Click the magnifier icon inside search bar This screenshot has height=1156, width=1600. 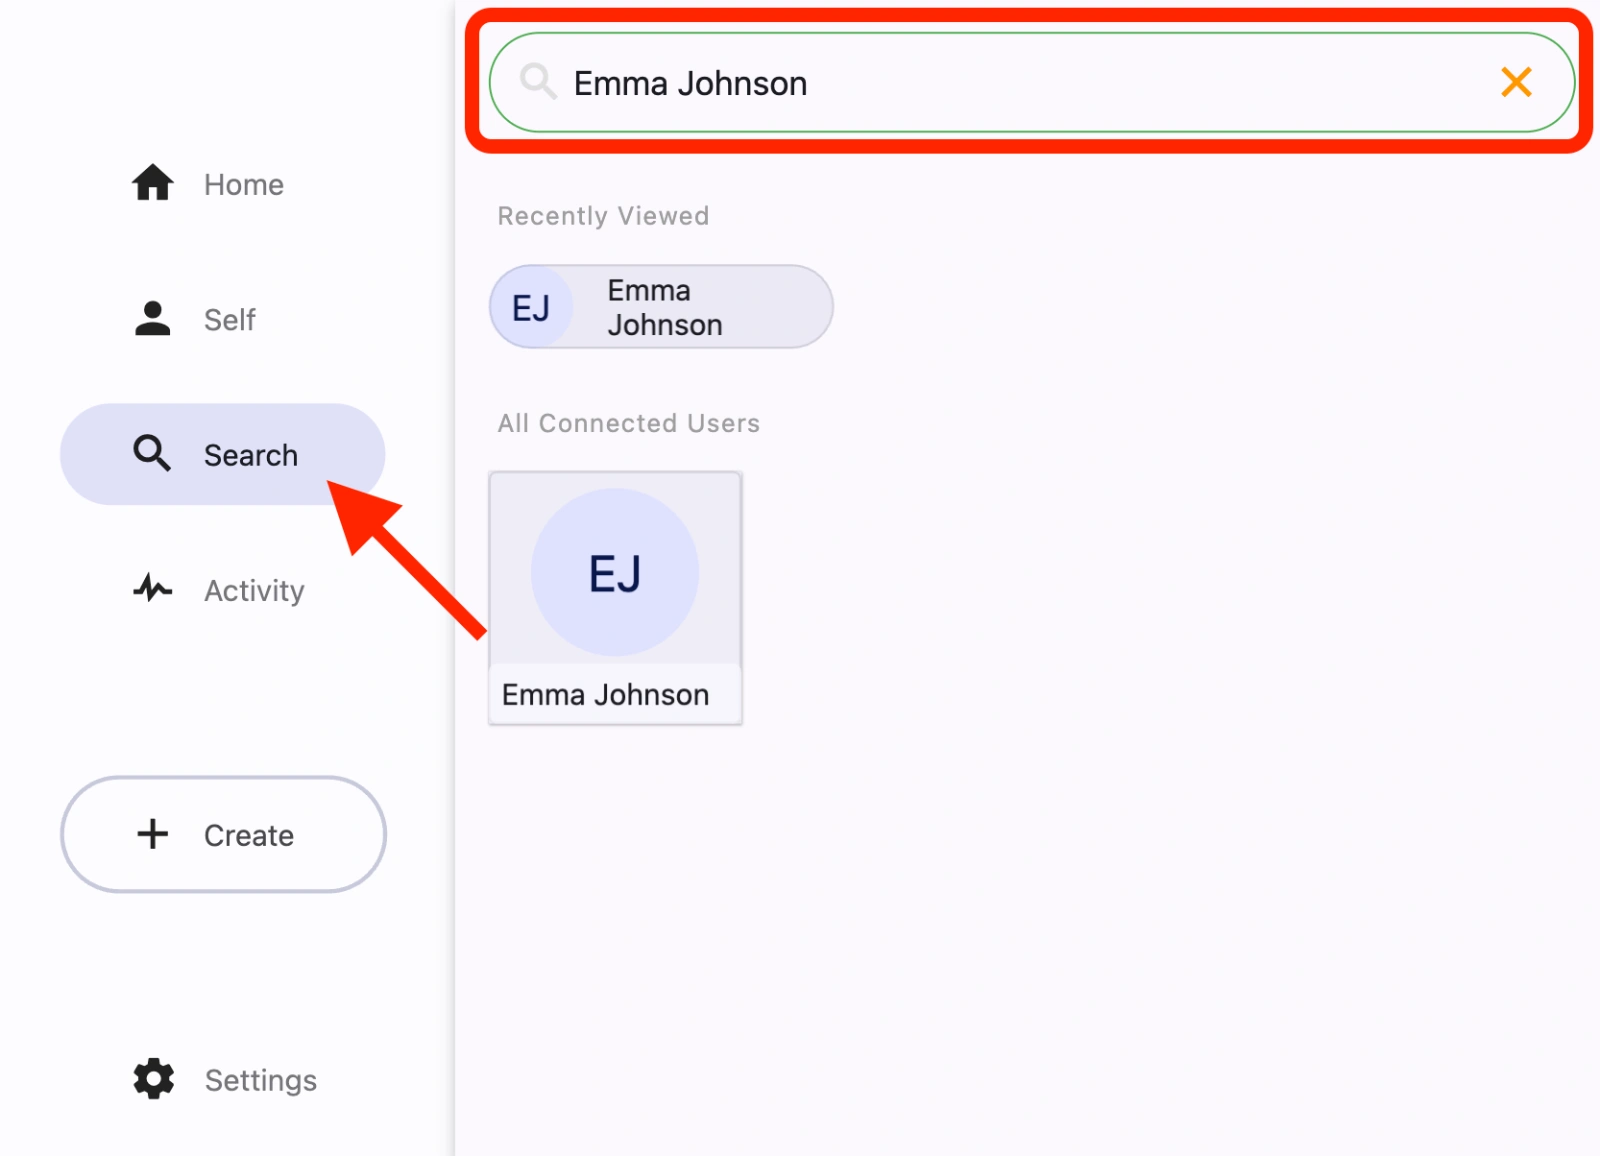tap(538, 82)
